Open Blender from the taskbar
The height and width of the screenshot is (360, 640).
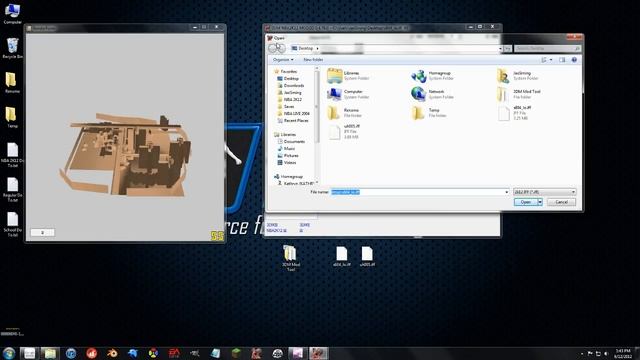point(112,353)
